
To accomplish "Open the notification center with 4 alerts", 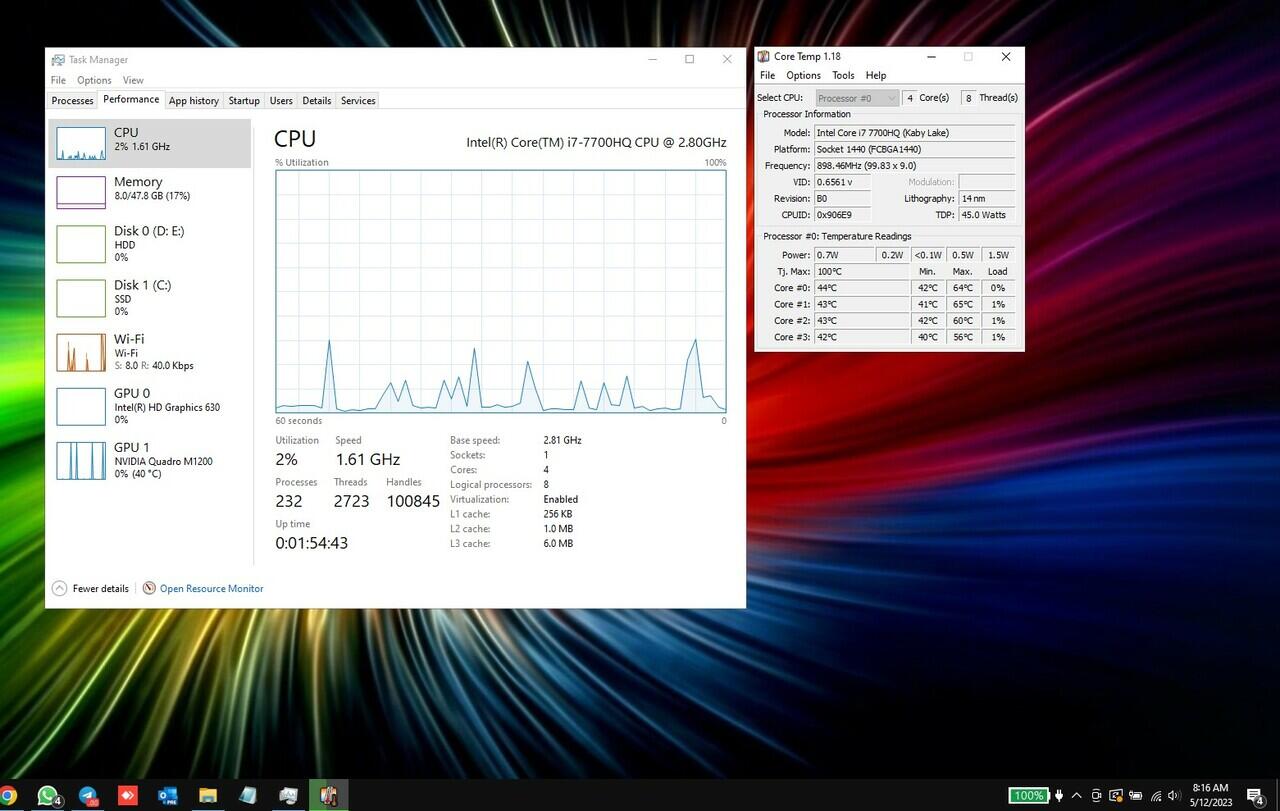I will pos(1256,796).
